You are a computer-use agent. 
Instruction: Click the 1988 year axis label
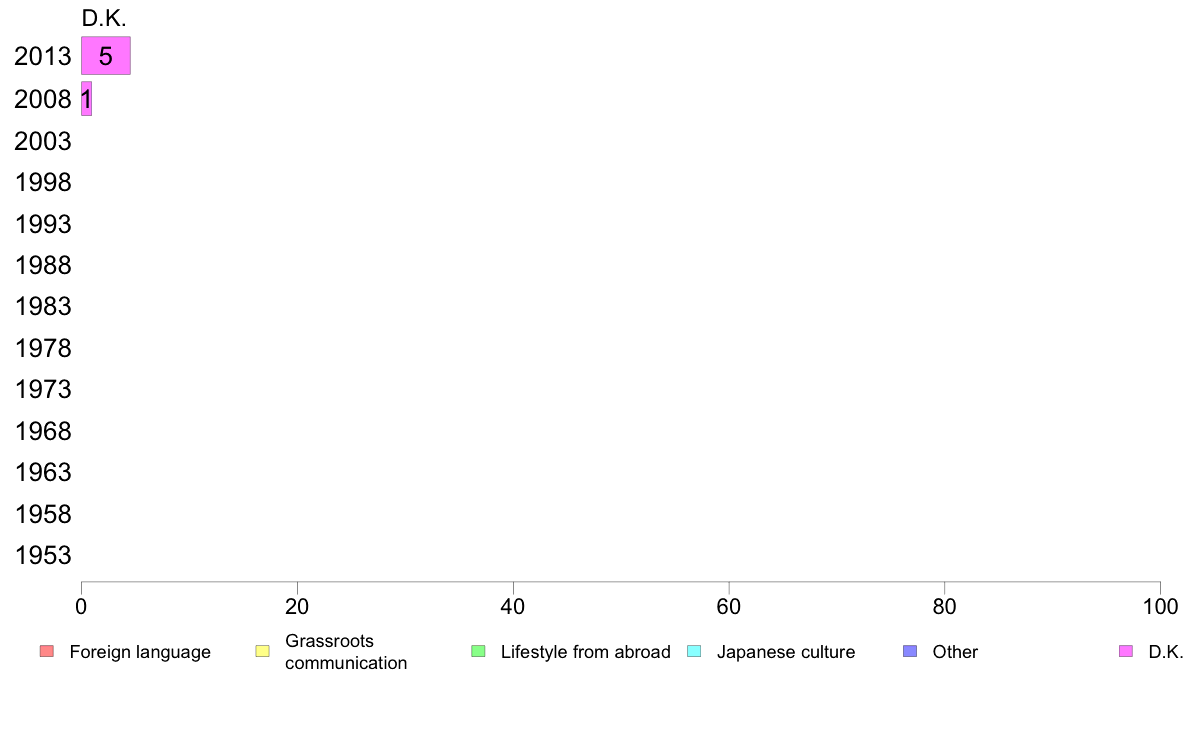coord(42,265)
